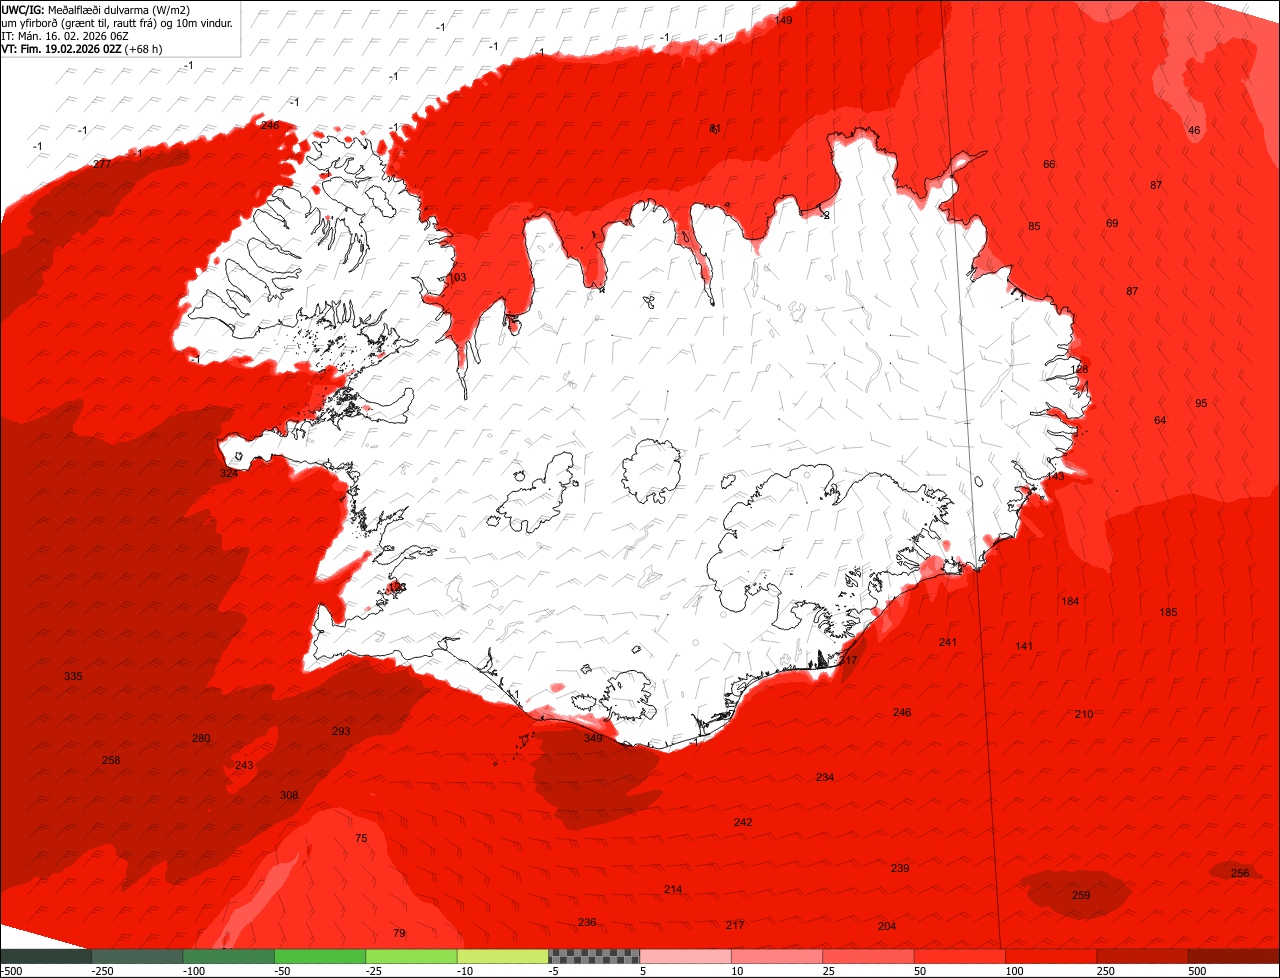Click the '-250' legend scale label
This screenshot has width=1280, height=978.
102,971
